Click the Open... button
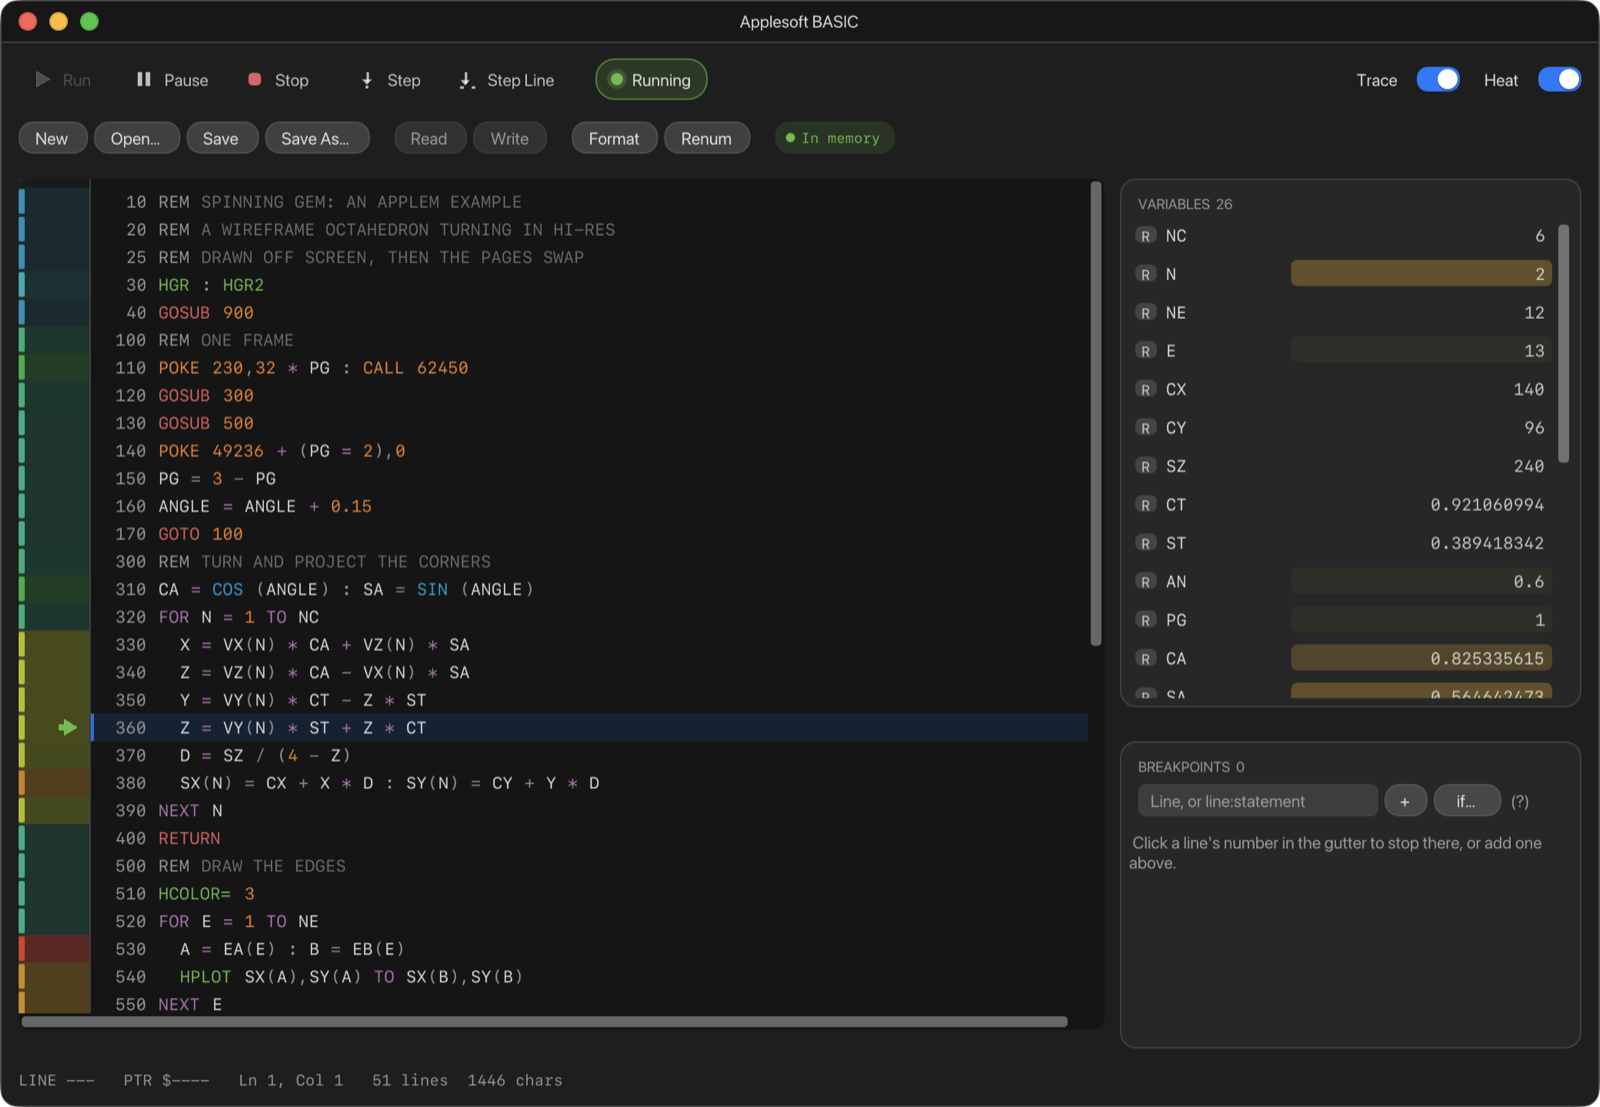The height and width of the screenshot is (1107, 1600). [x=136, y=138]
